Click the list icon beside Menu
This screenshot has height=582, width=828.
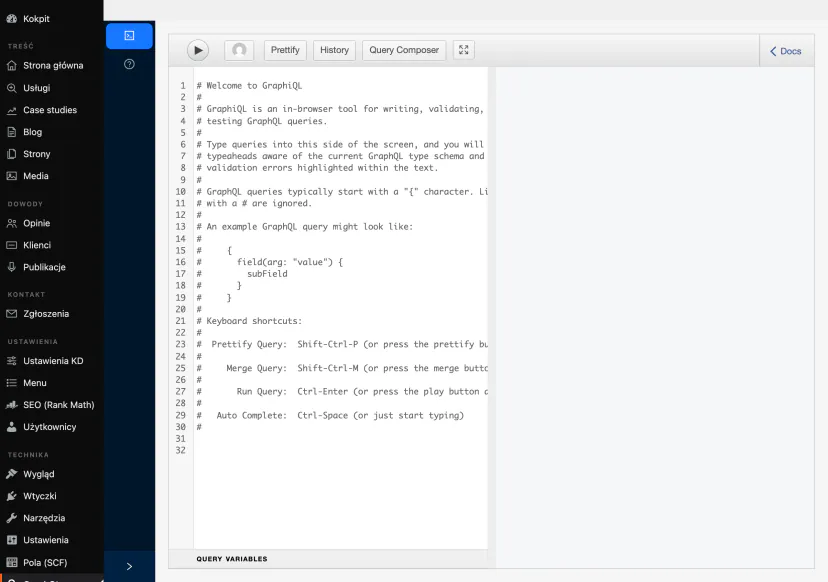point(12,383)
